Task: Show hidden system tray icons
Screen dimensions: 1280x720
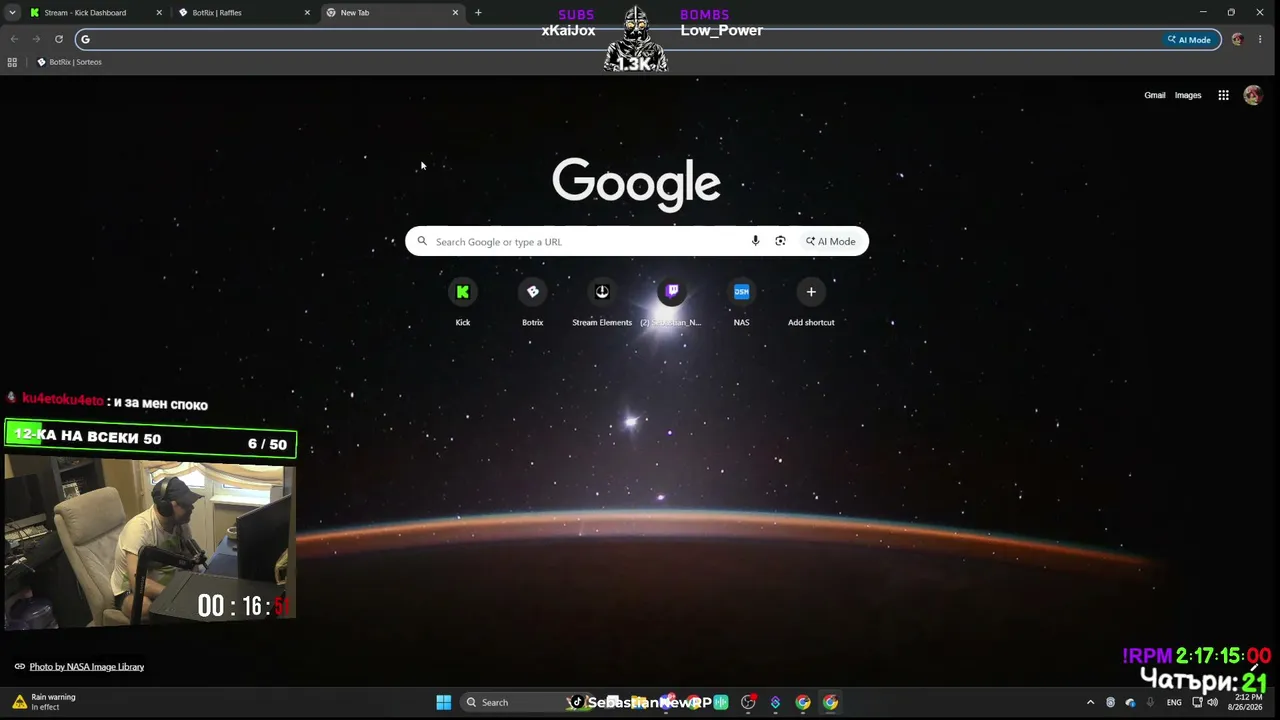Action: click(x=1090, y=702)
